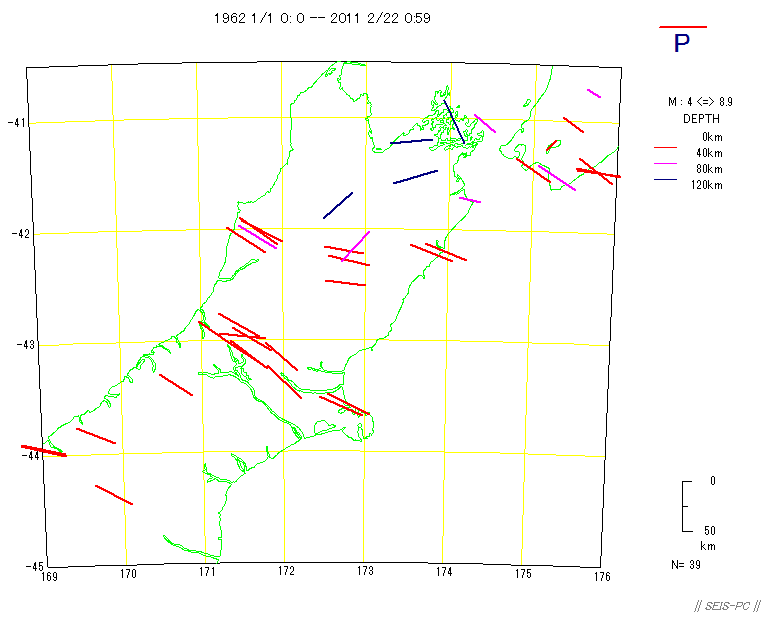Click the longitude label "175"
This screenshot has height=618, width=783.
(x=523, y=574)
